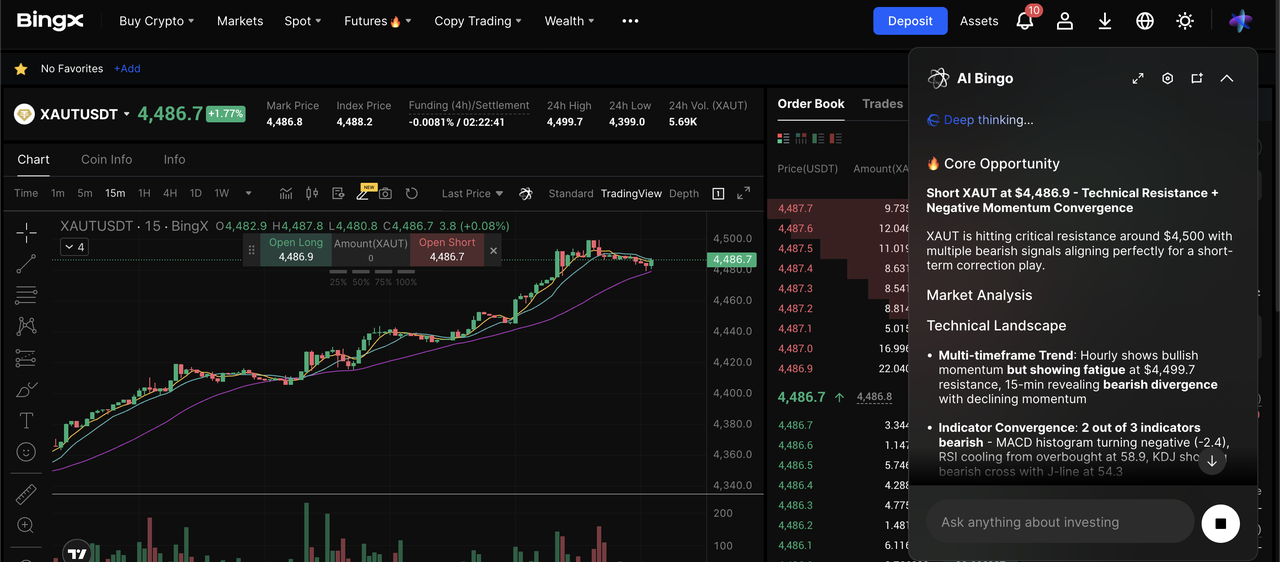Open notifications bell with 10 badge
This screenshot has width=1280, height=562.
pos(1025,21)
